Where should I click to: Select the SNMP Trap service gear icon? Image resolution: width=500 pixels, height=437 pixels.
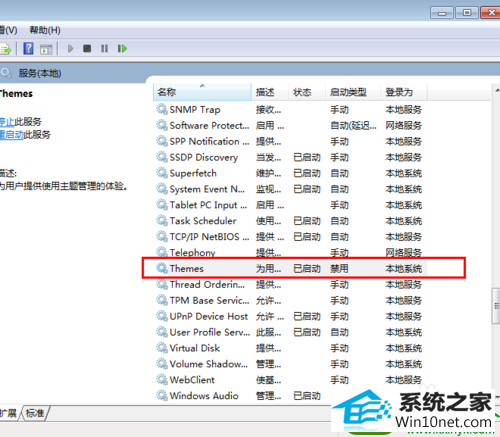(x=162, y=109)
